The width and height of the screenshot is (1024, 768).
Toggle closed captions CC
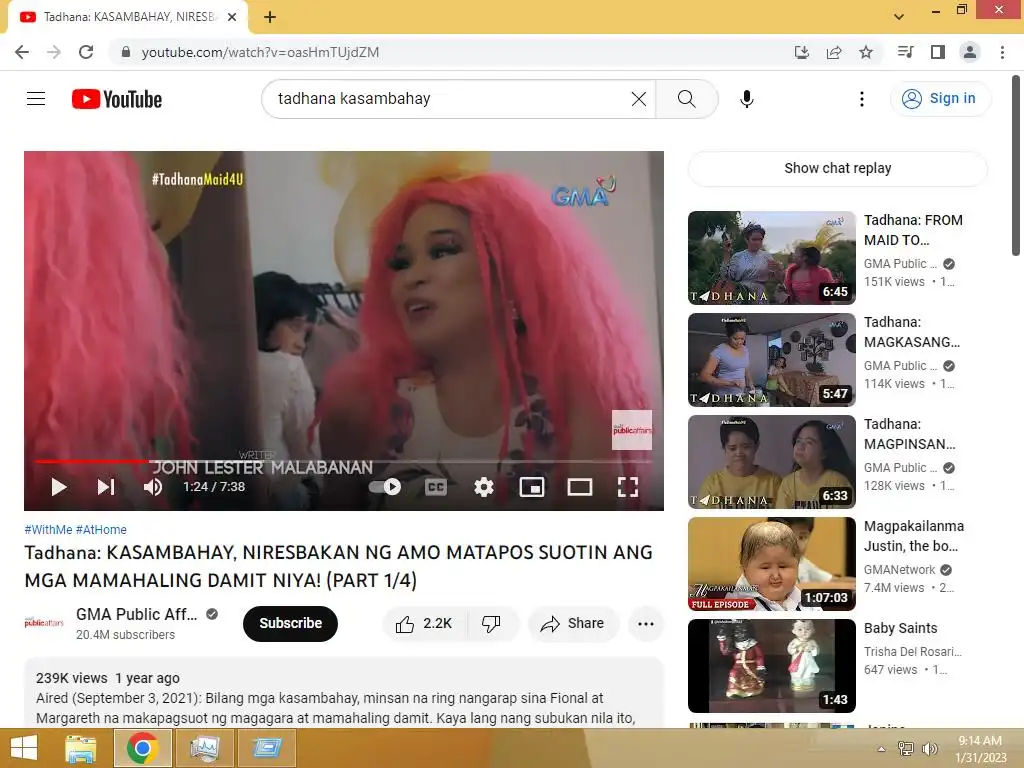tap(436, 487)
